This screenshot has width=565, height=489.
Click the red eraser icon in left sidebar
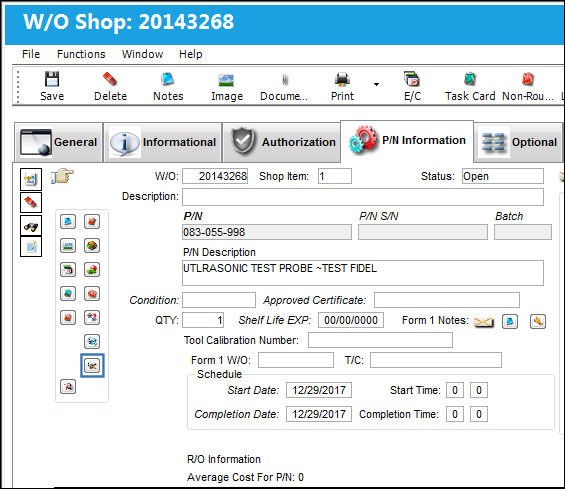click(x=31, y=202)
